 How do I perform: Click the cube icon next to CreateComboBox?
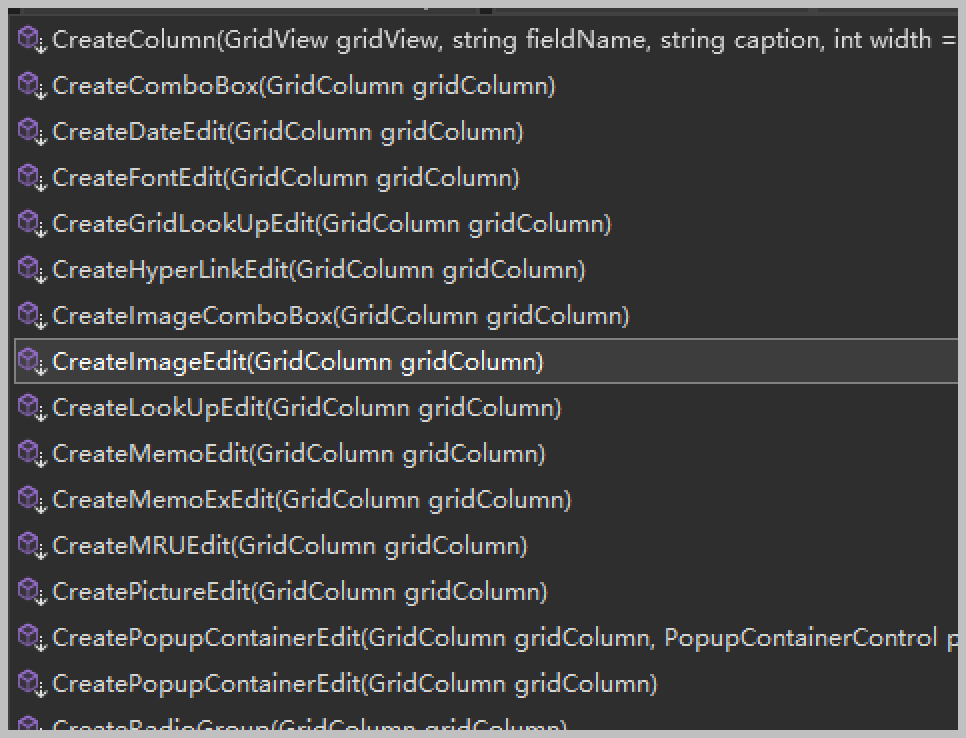point(31,86)
